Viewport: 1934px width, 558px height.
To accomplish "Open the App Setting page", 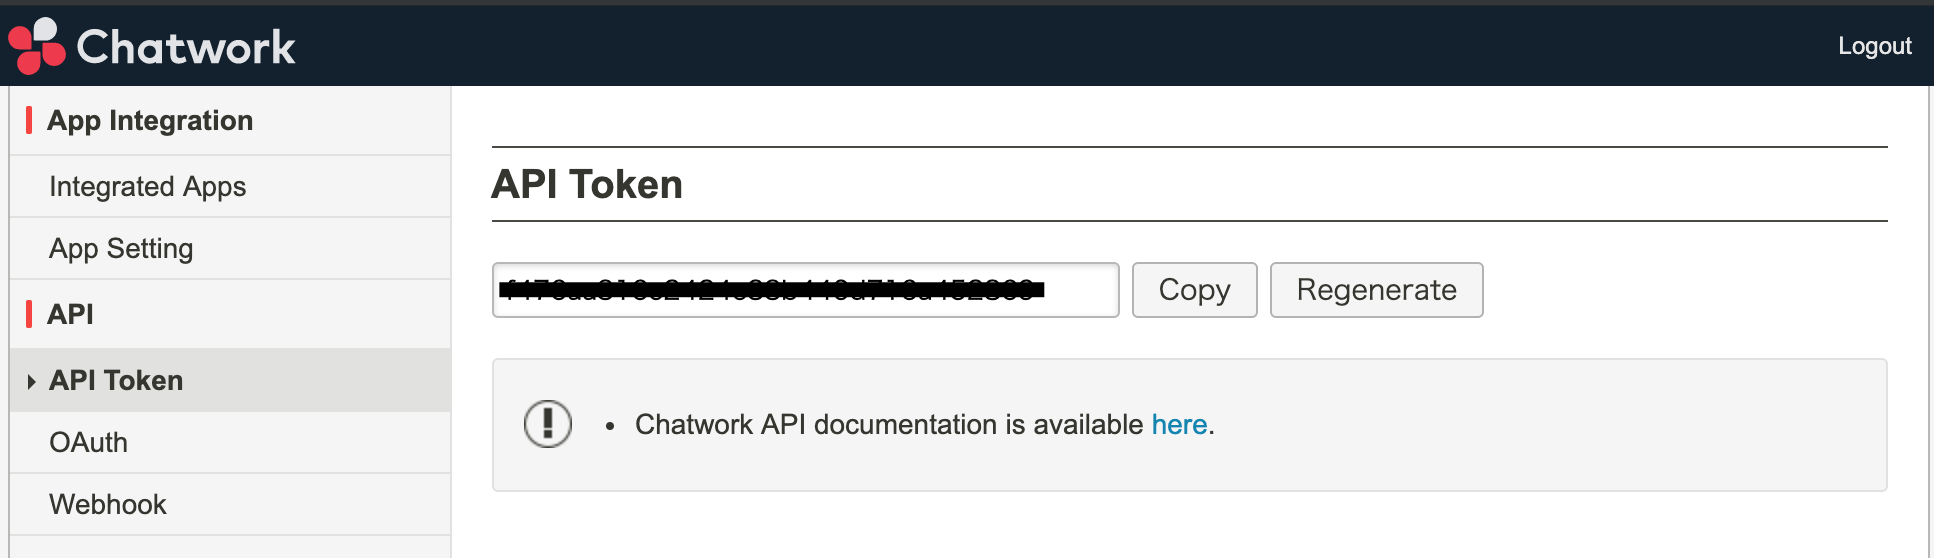I will click(121, 249).
